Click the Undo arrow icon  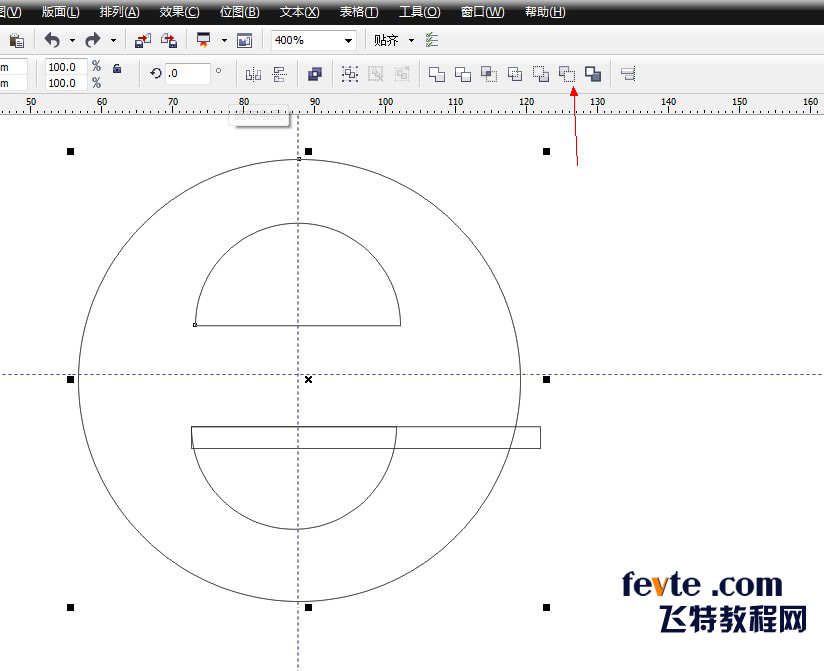coord(52,41)
